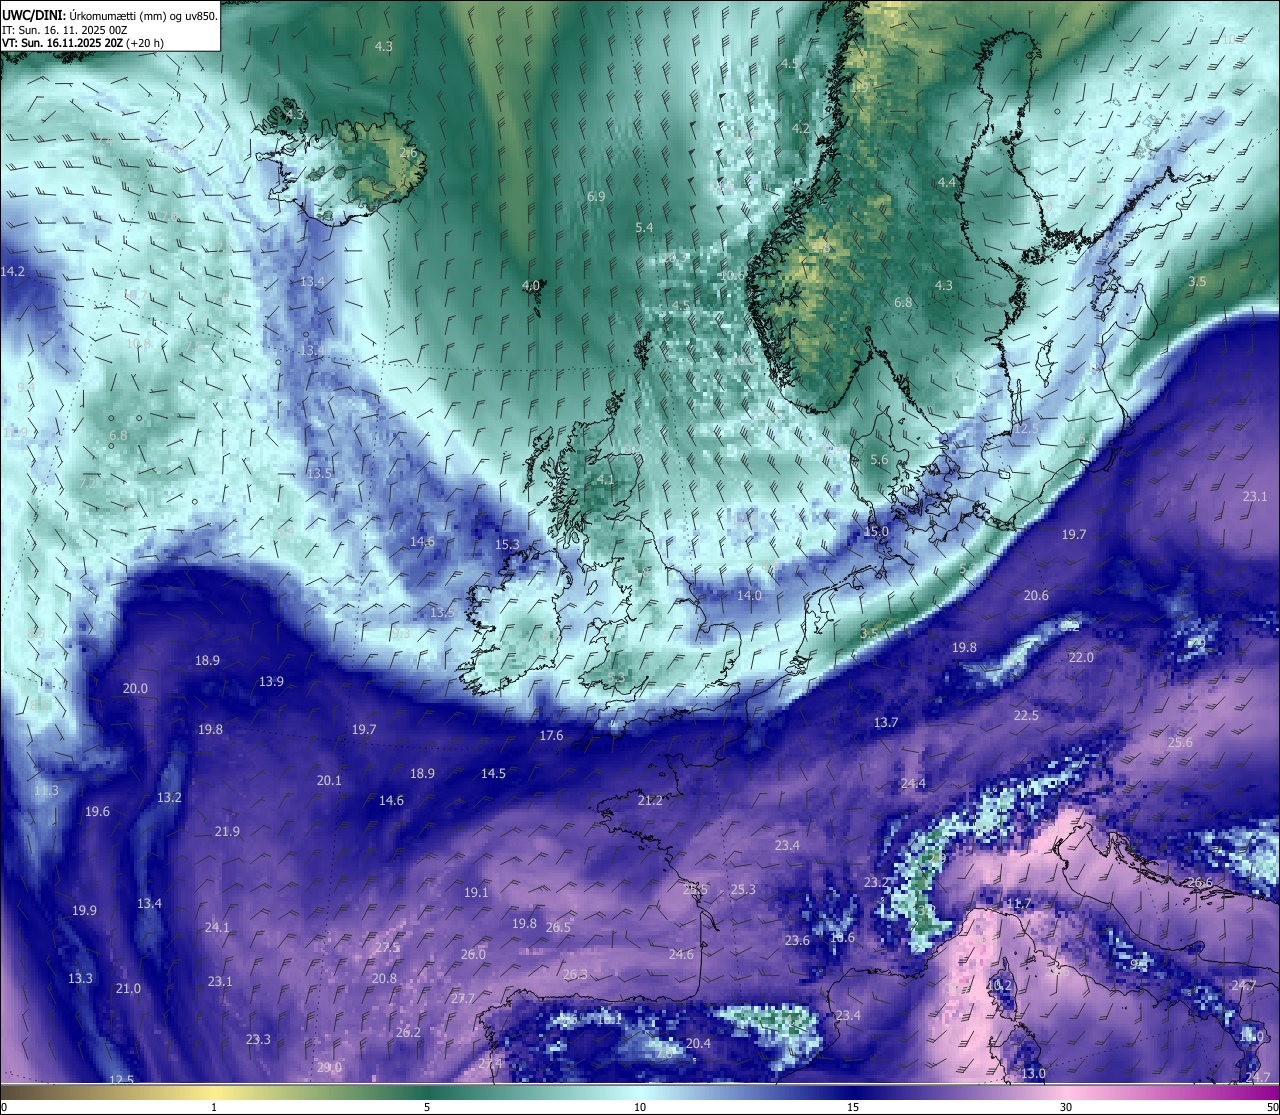Click the colorbar tick label 30
The width and height of the screenshot is (1280, 1115).
click(x=1066, y=1107)
